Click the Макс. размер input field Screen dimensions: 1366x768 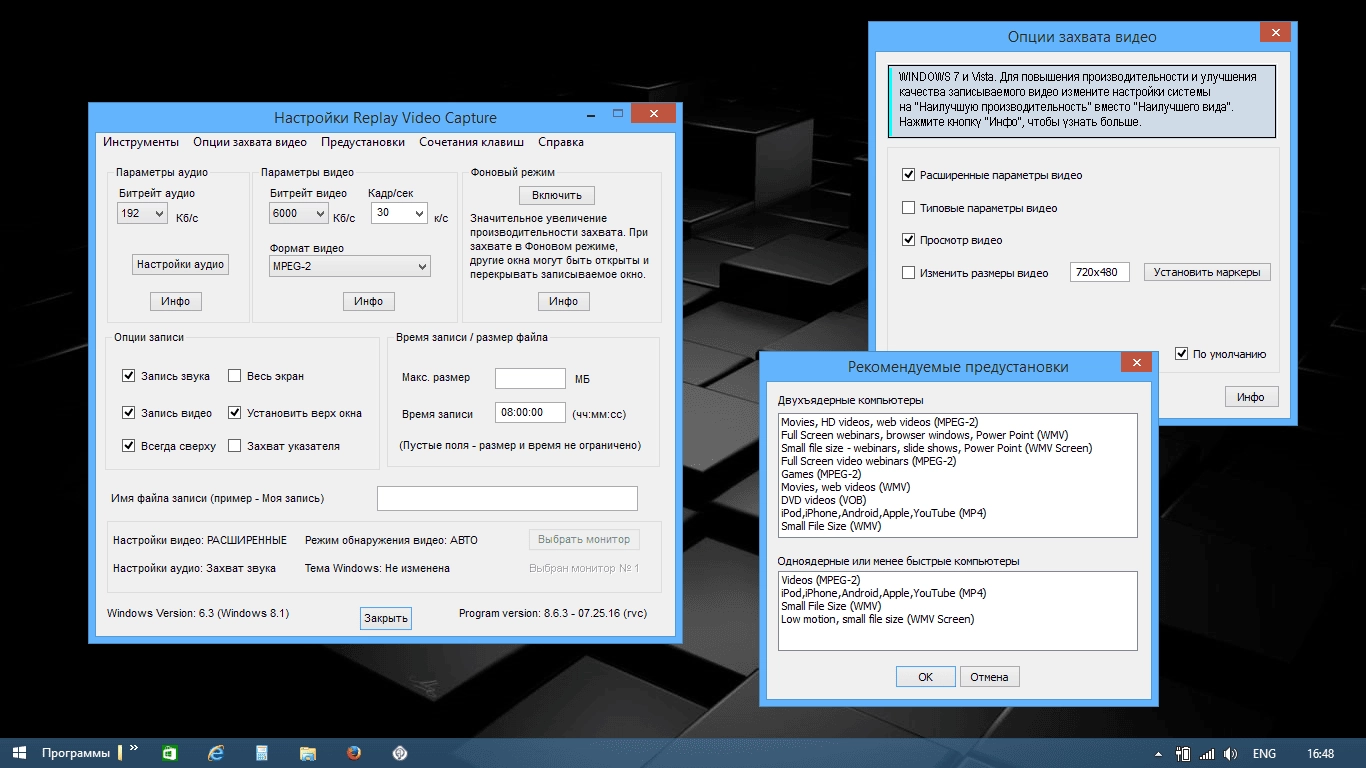coord(530,378)
